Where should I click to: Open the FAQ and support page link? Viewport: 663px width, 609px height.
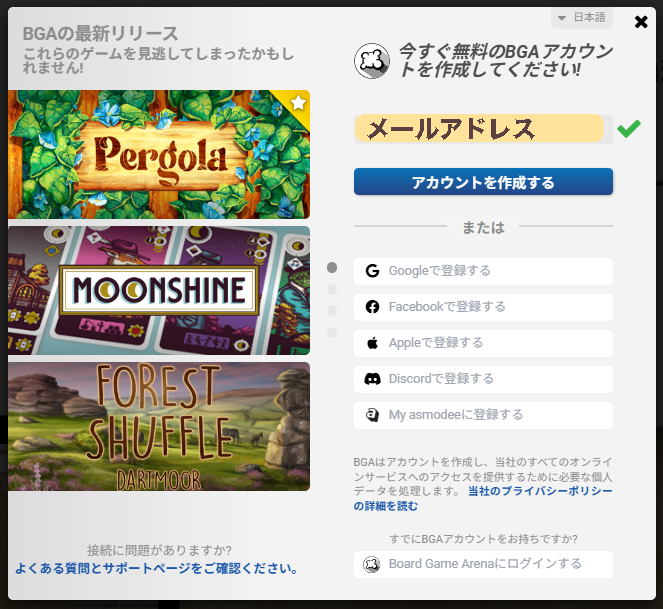click(157, 568)
